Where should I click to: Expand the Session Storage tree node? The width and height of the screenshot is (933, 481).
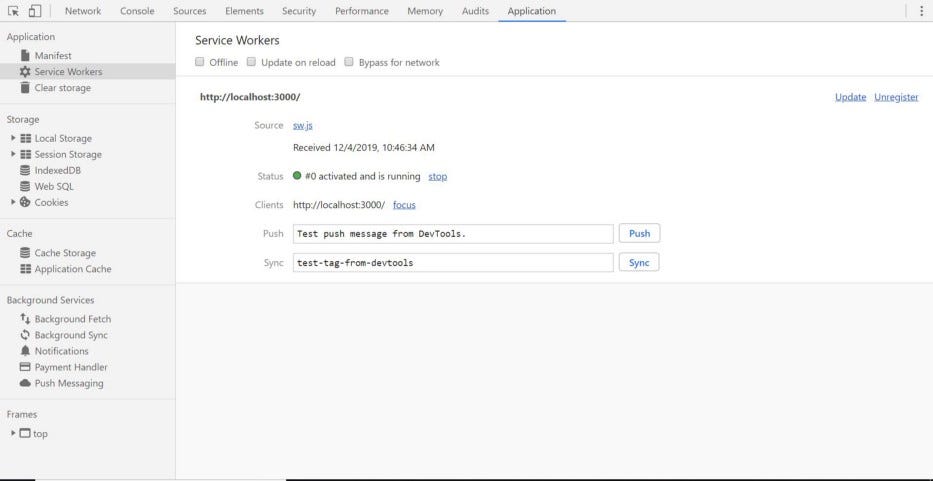tap(13, 154)
